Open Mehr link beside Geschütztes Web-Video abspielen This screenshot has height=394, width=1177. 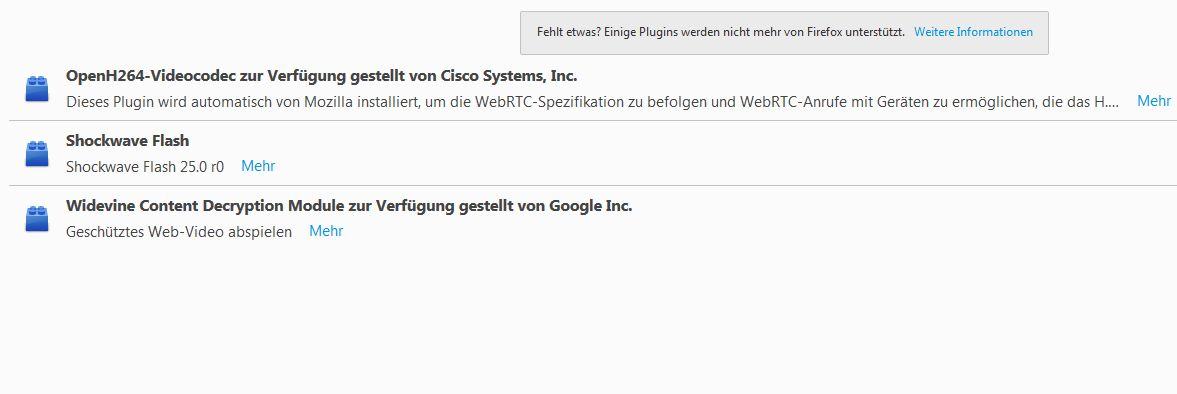(326, 230)
